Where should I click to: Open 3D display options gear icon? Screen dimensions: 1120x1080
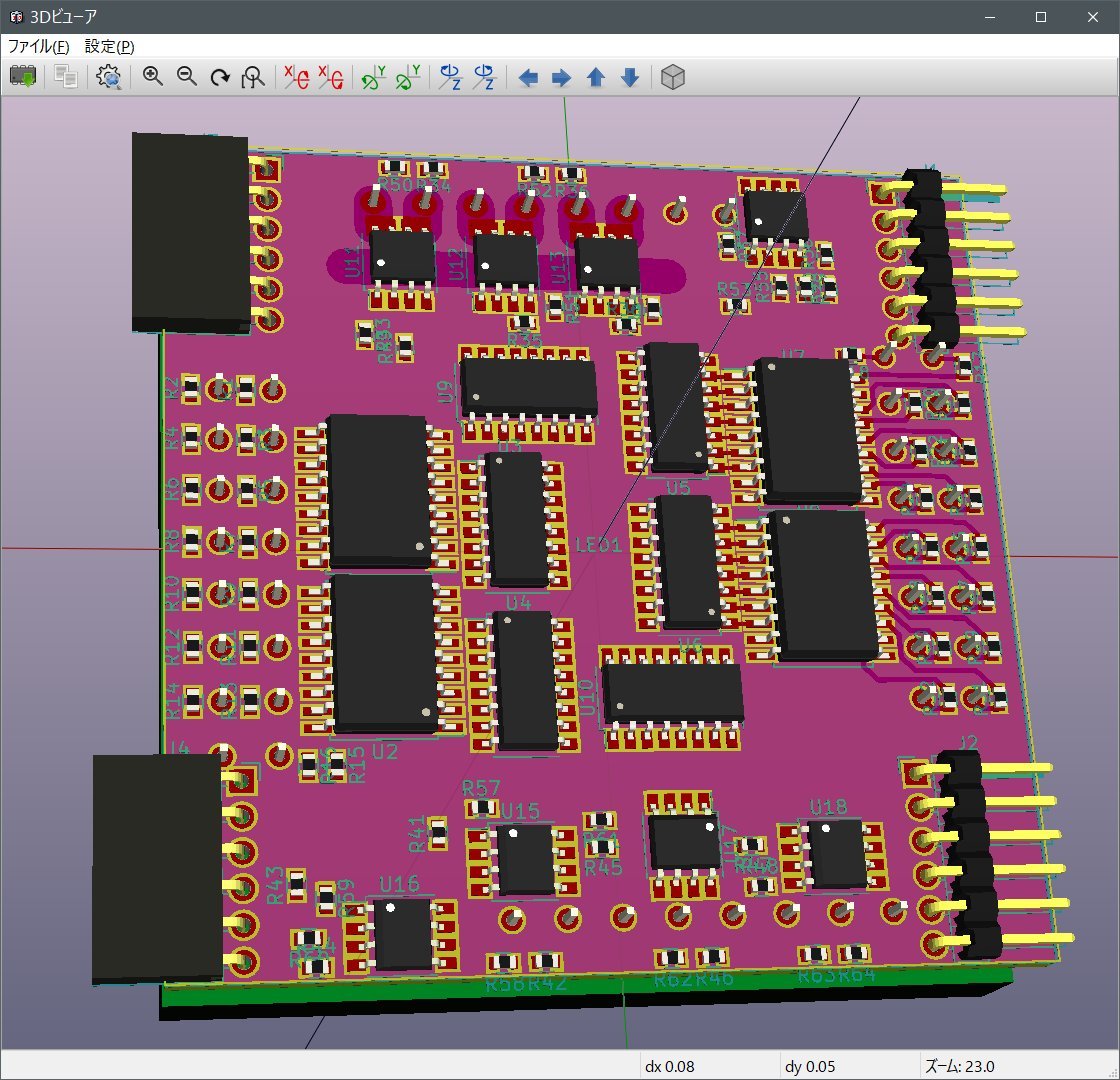pyautogui.click(x=109, y=77)
